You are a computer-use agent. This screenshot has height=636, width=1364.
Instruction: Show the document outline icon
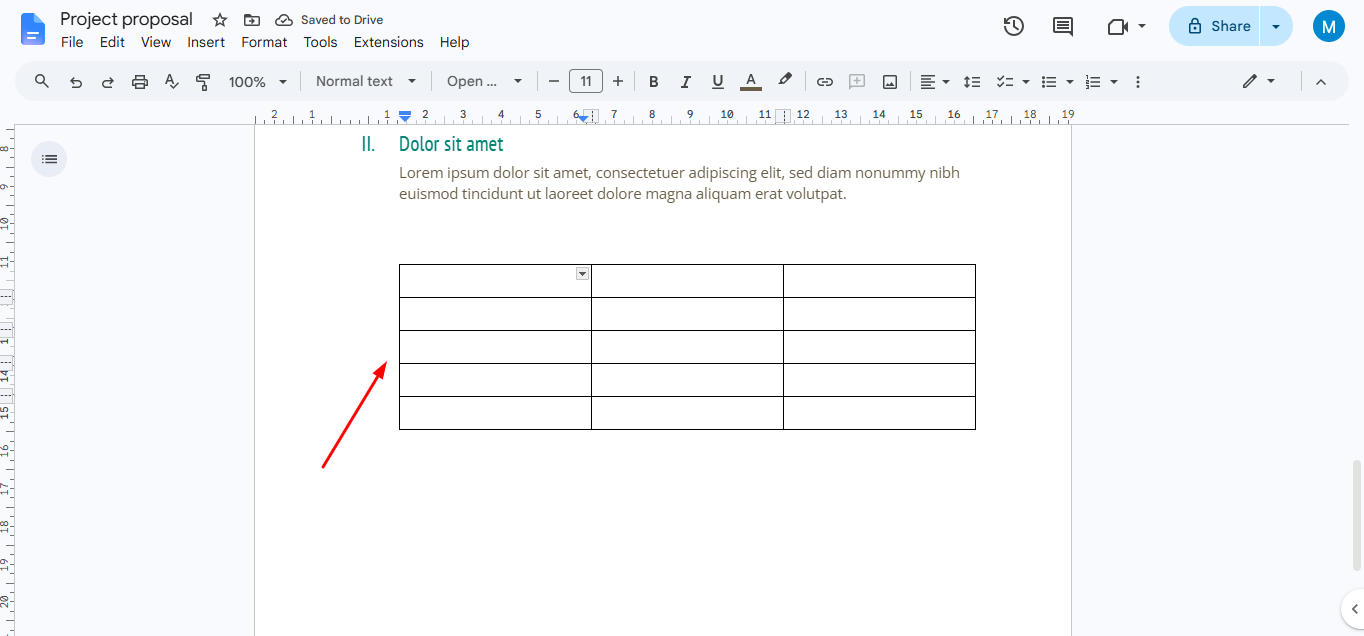coord(49,159)
